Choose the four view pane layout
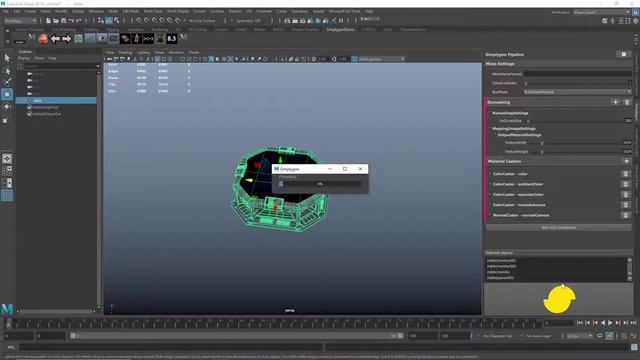640x360 pixels. coord(7,171)
